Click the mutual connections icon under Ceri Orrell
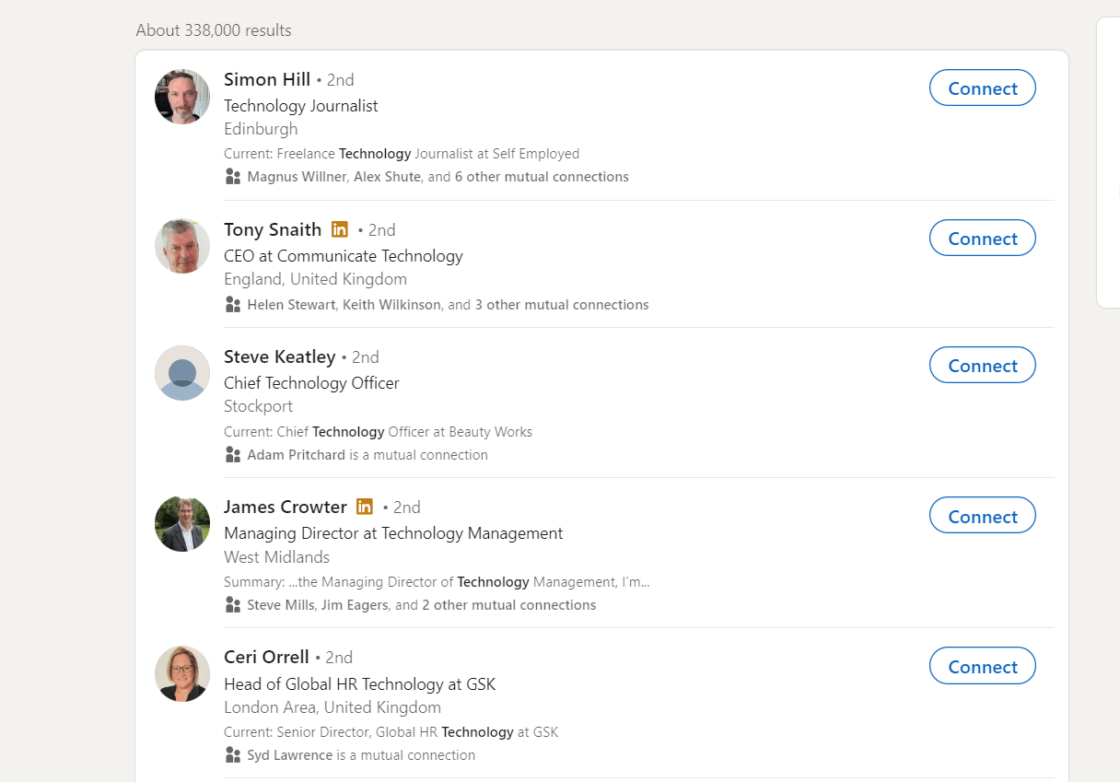Image resolution: width=1120 pixels, height=782 pixels. coord(232,755)
